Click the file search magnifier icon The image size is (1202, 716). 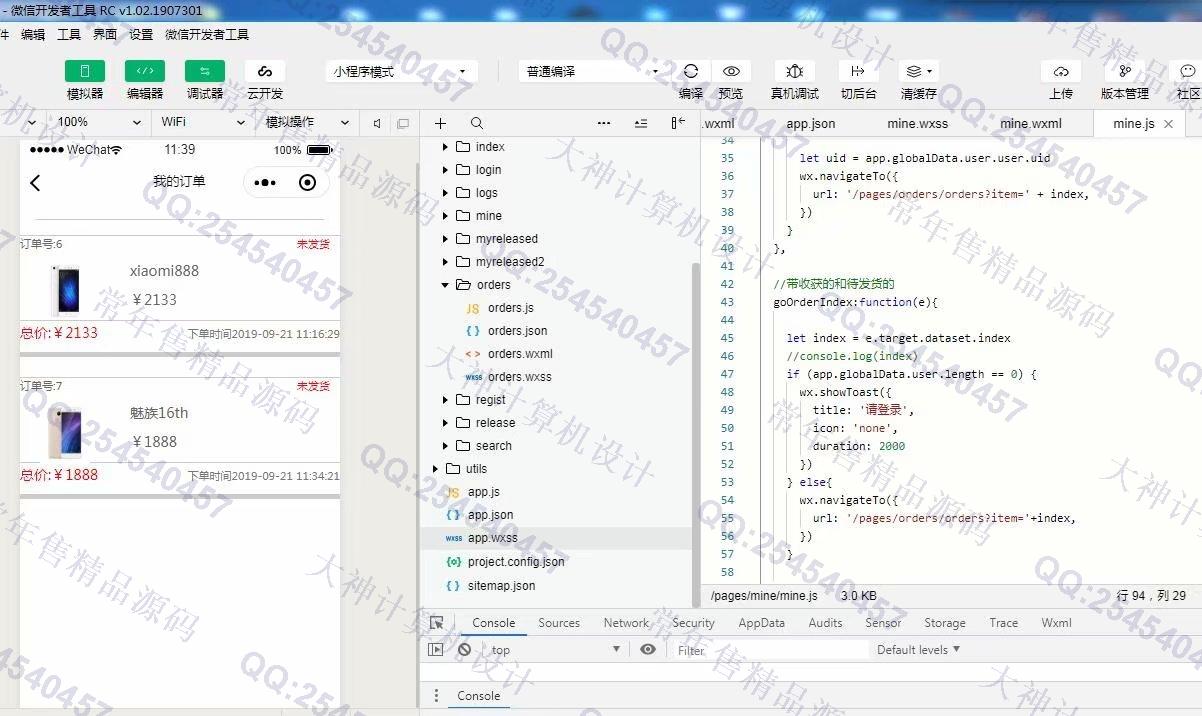pyautogui.click(x=477, y=123)
